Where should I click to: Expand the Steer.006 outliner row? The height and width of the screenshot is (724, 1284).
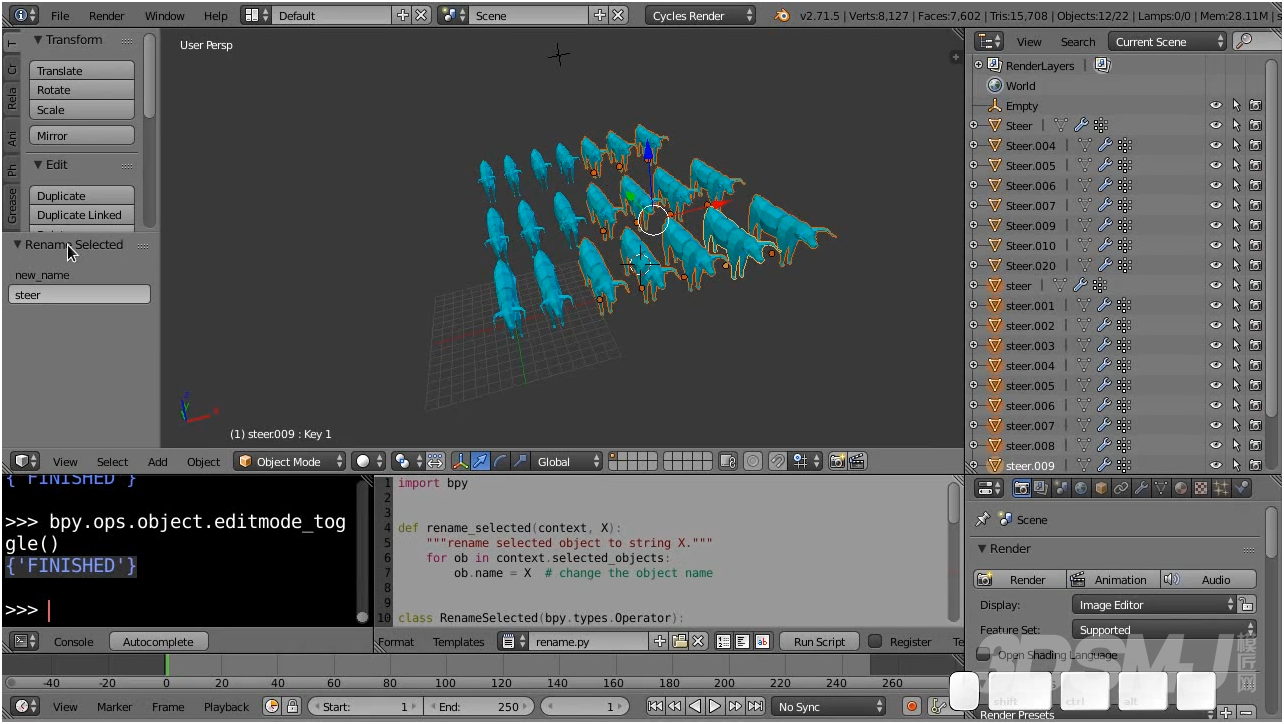974,185
